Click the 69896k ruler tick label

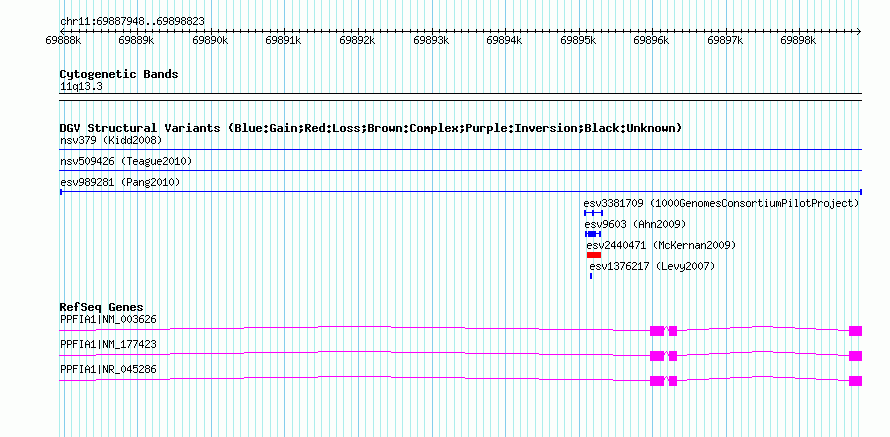652,40
